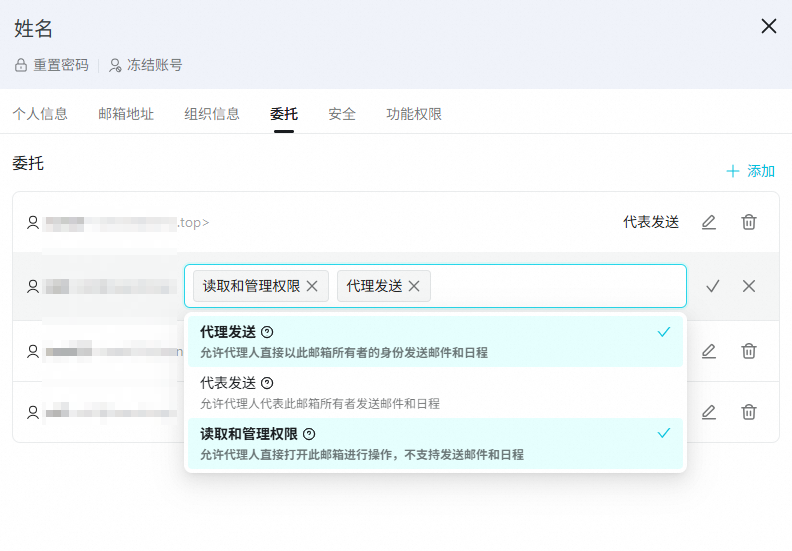Screen dimensions: 792x551
Task: Confirm permission edits with the checkmark
Action: (713, 286)
